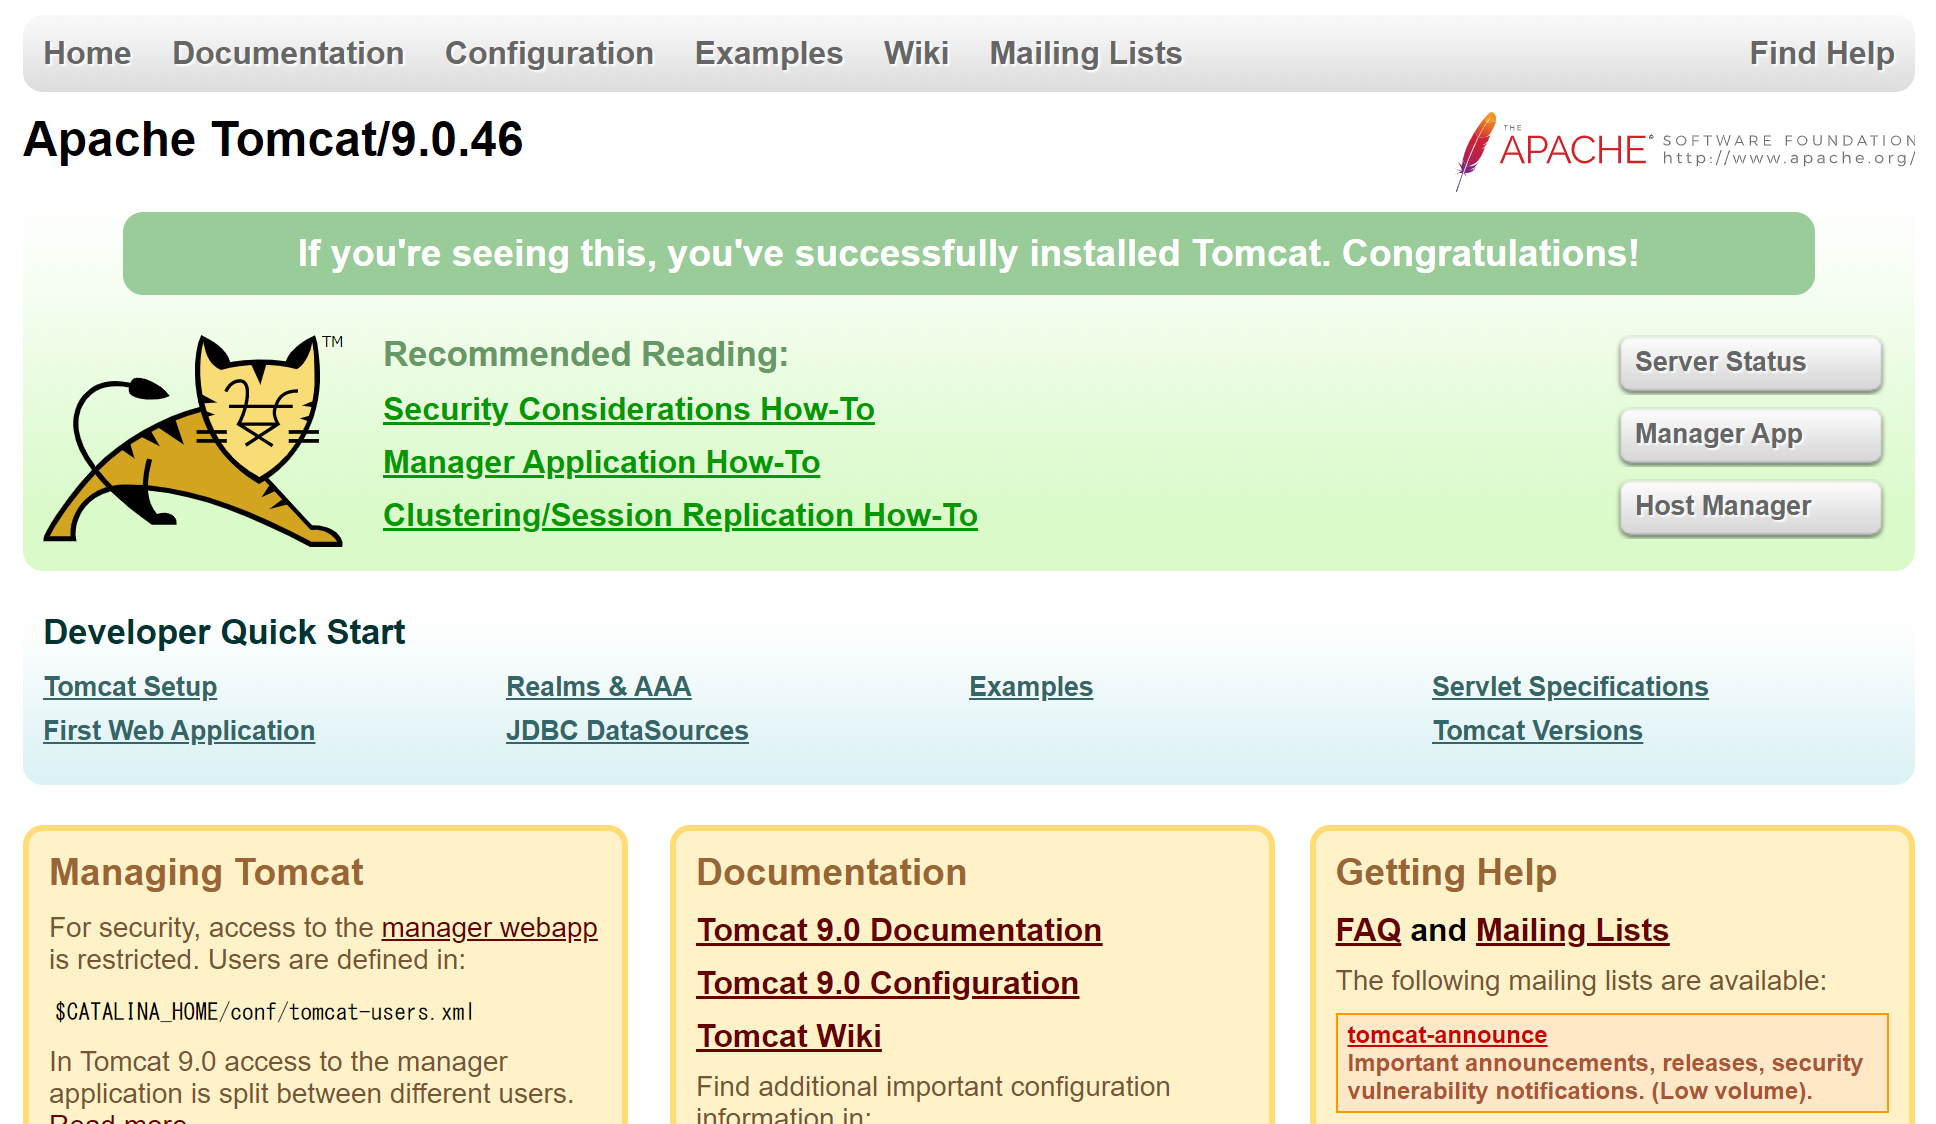Open Security Considerations How-To link

(628, 409)
